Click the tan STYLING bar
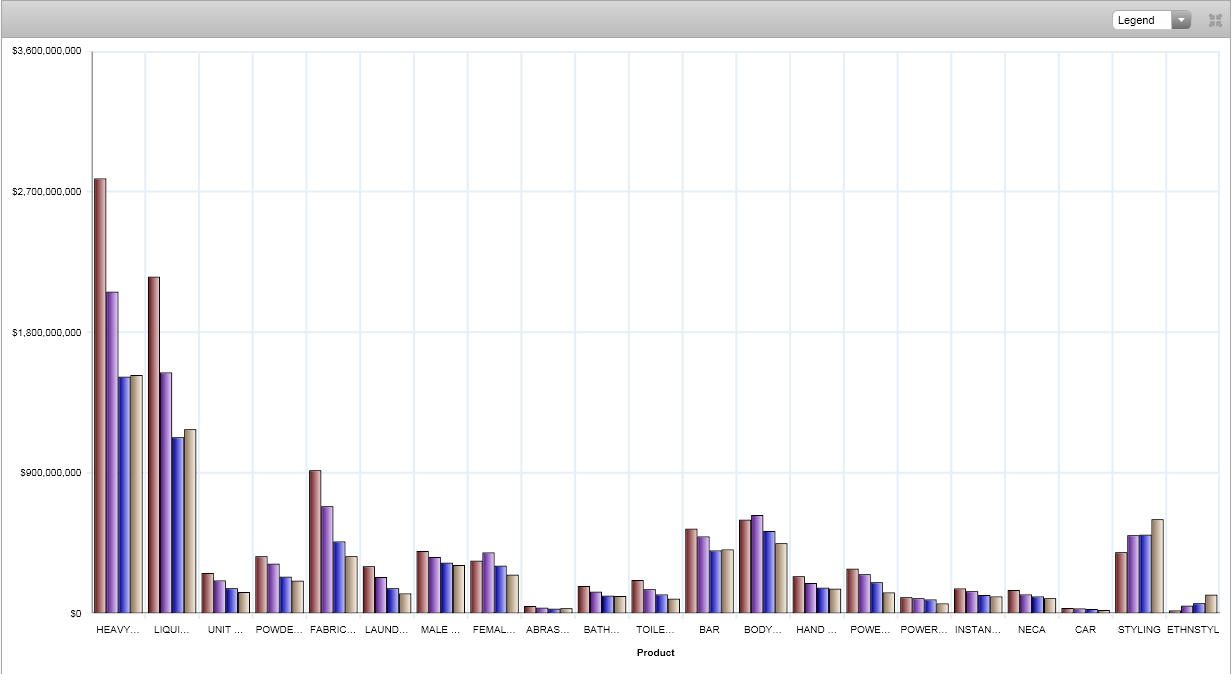Screen dimensions: 1232x684 pyautogui.click(x=1157, y=566)
